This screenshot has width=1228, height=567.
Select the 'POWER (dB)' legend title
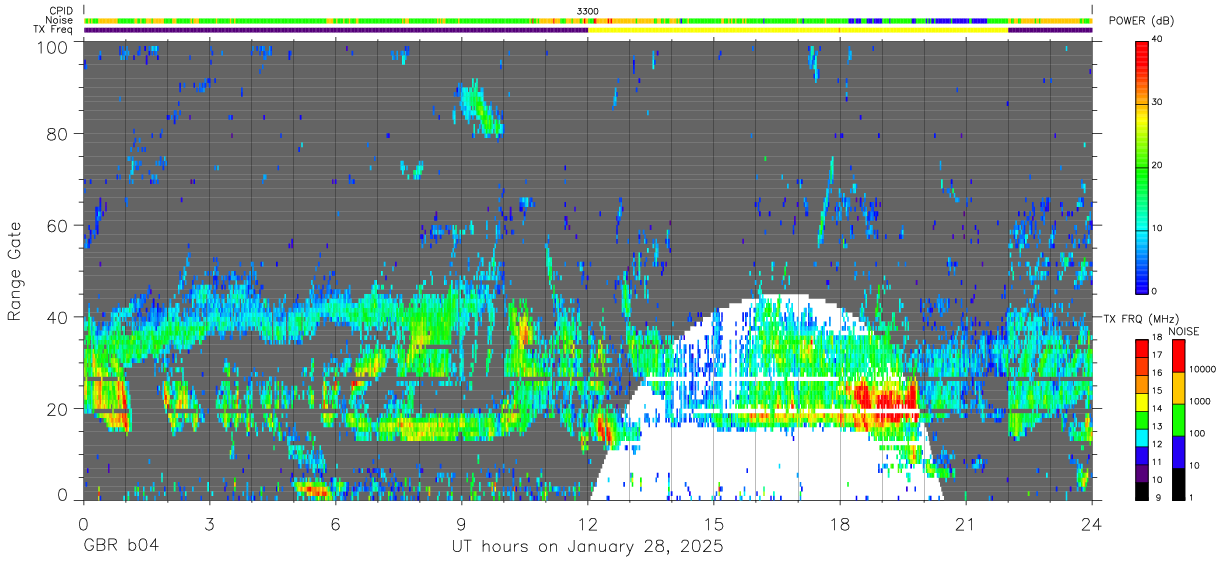(1143, 21)
